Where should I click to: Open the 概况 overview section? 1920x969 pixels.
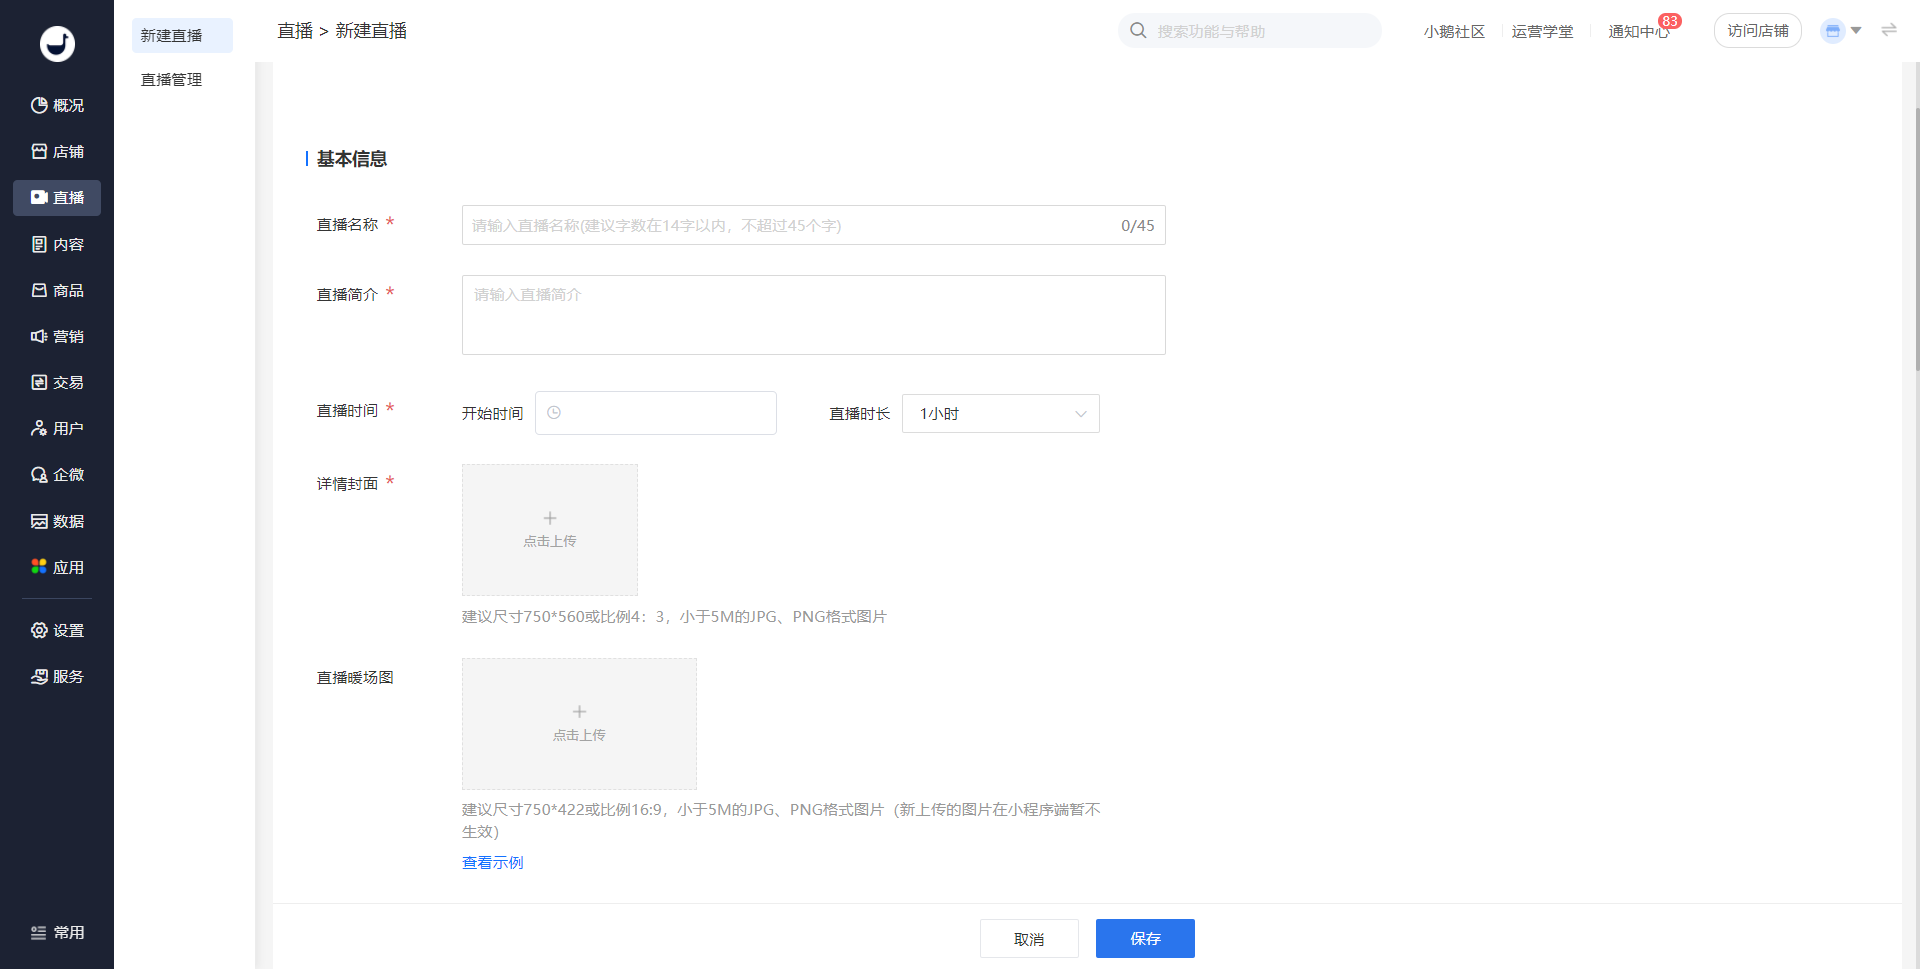[57, 105]
